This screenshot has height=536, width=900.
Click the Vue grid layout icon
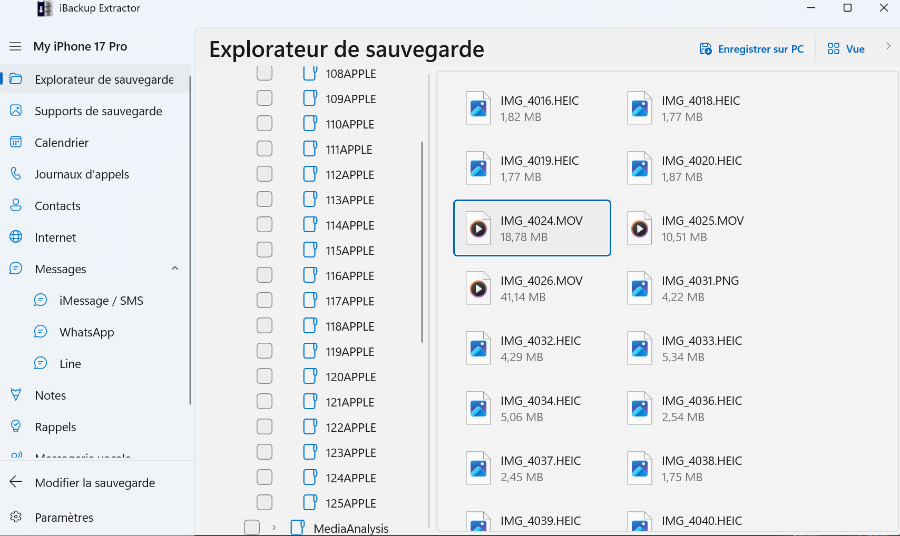click(x=833, y=49)
